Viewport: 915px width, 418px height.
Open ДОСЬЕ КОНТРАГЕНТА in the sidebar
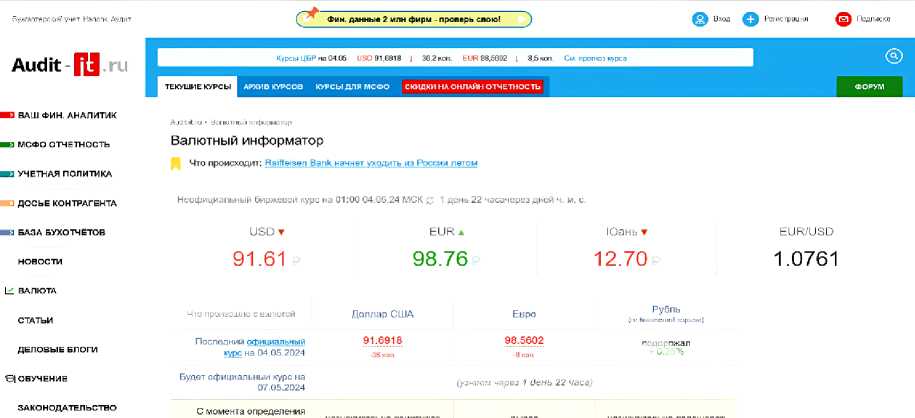(x=67, y=203)
